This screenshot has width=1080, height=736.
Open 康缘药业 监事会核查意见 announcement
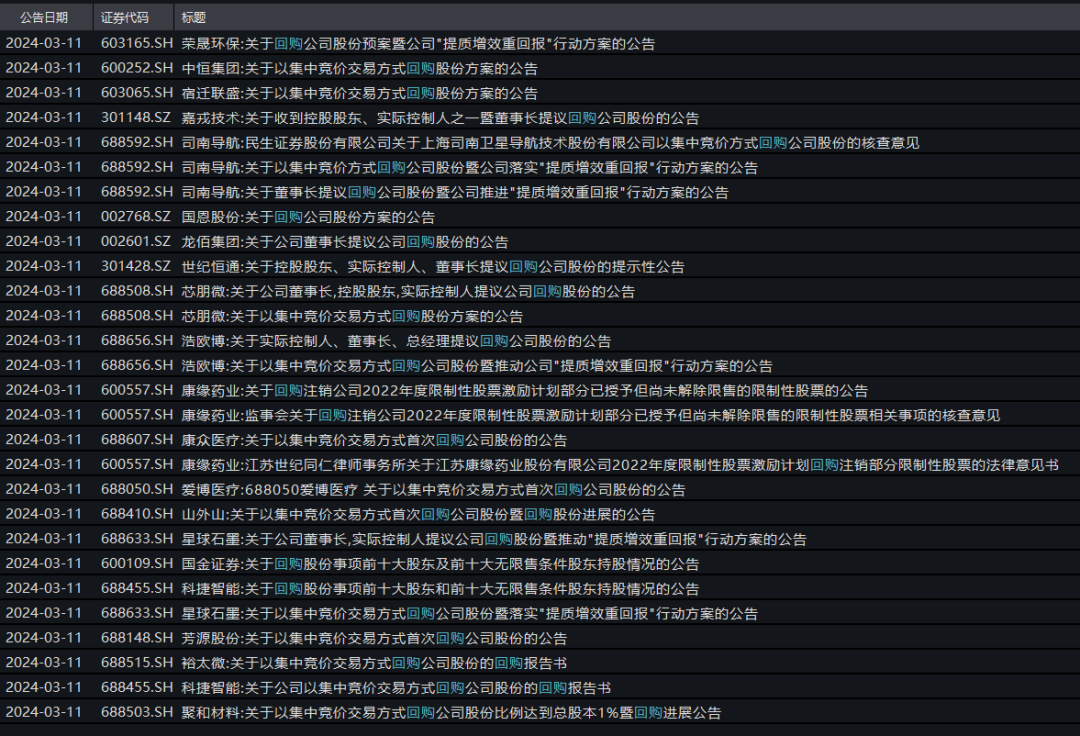tap(590, 415)
